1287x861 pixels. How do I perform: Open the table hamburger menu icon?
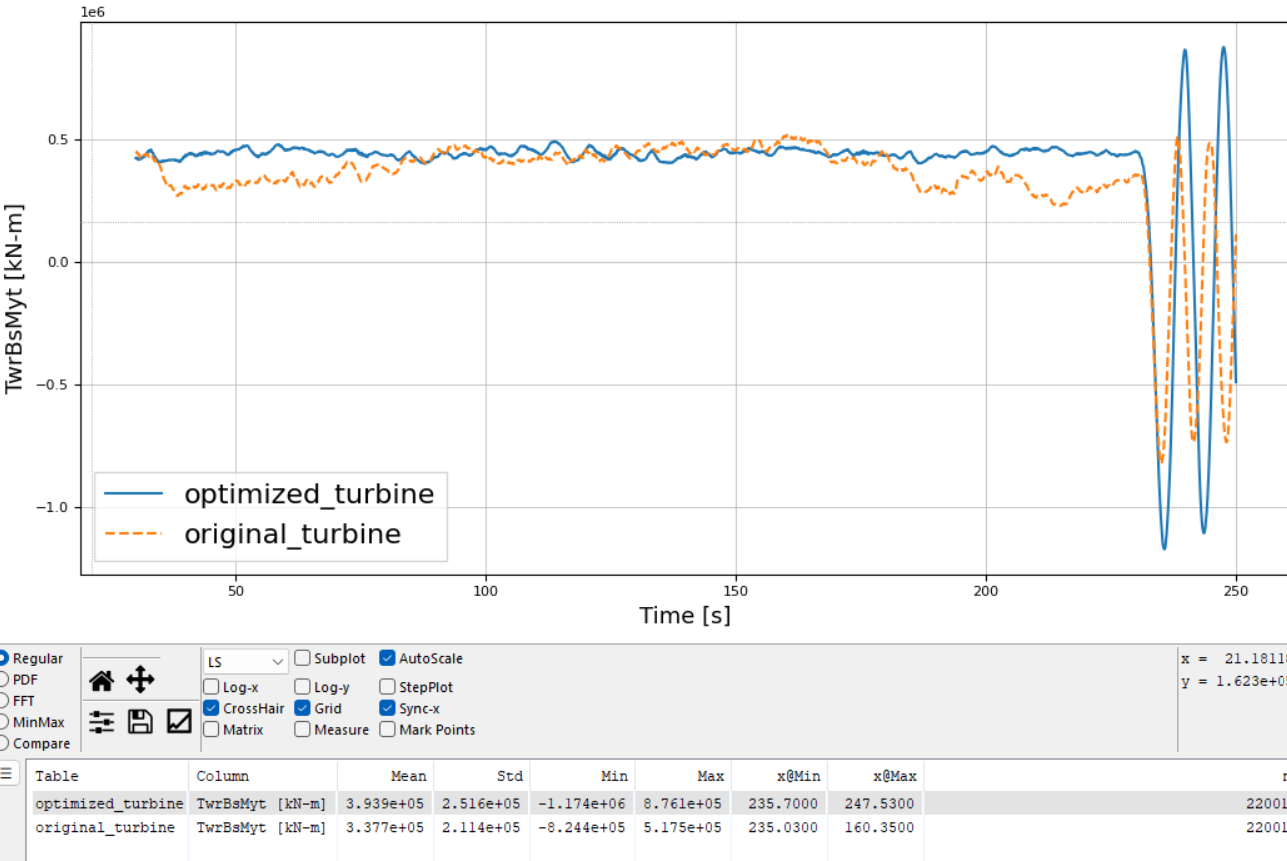7,772
